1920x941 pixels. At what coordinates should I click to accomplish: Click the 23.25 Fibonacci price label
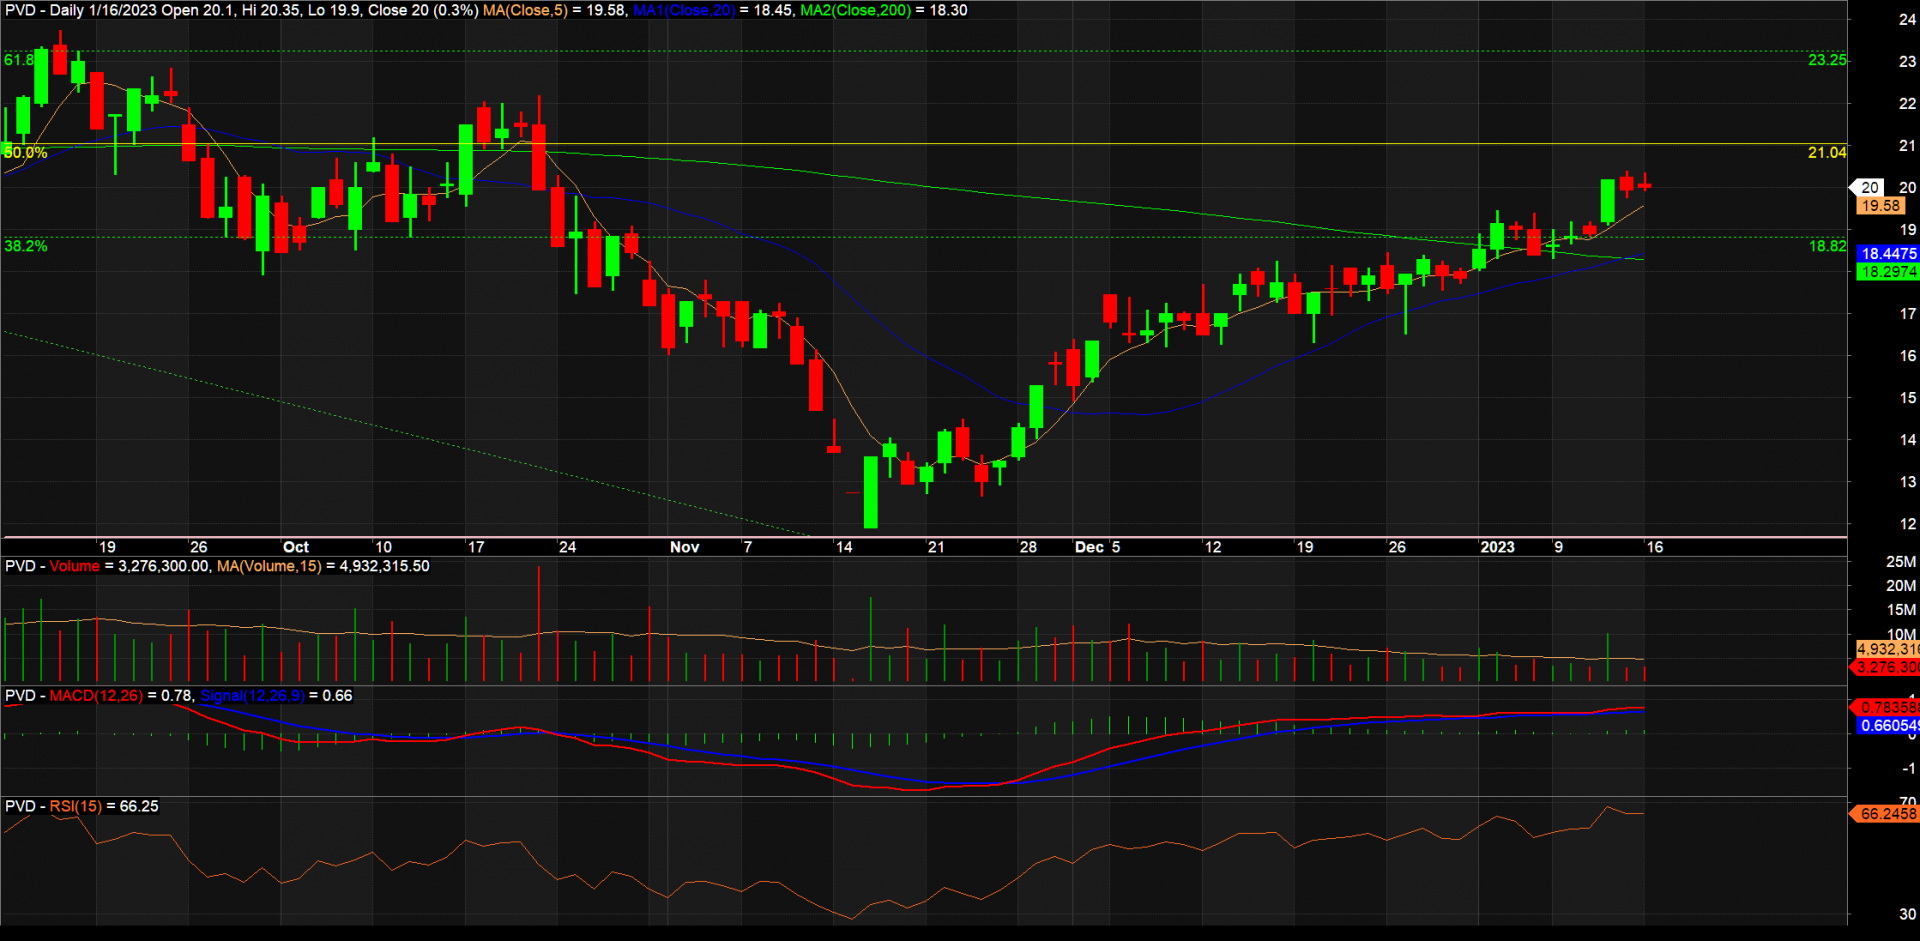(x=1827, y=60)
